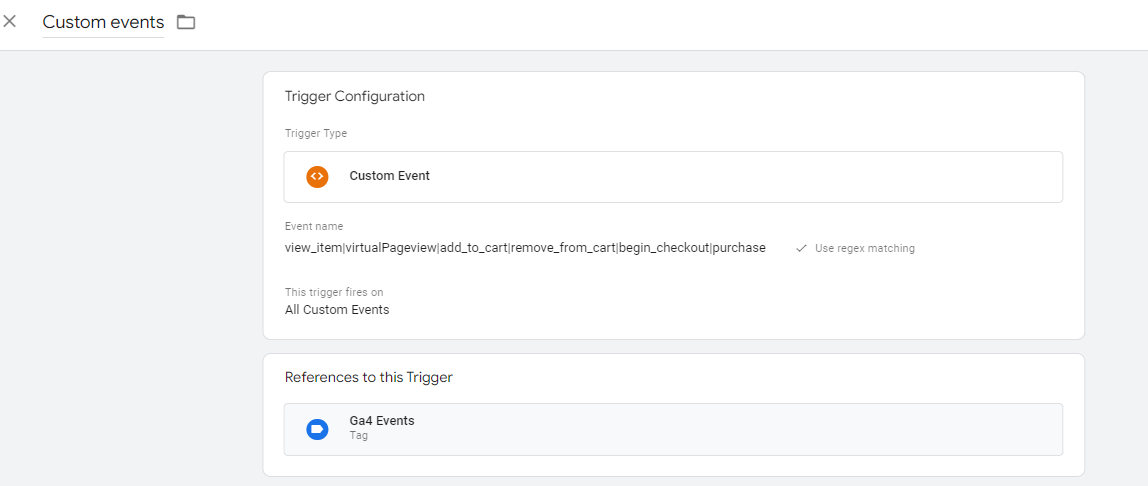
Task: Click the "Trigger Configuration" heading
Action: 354,96
